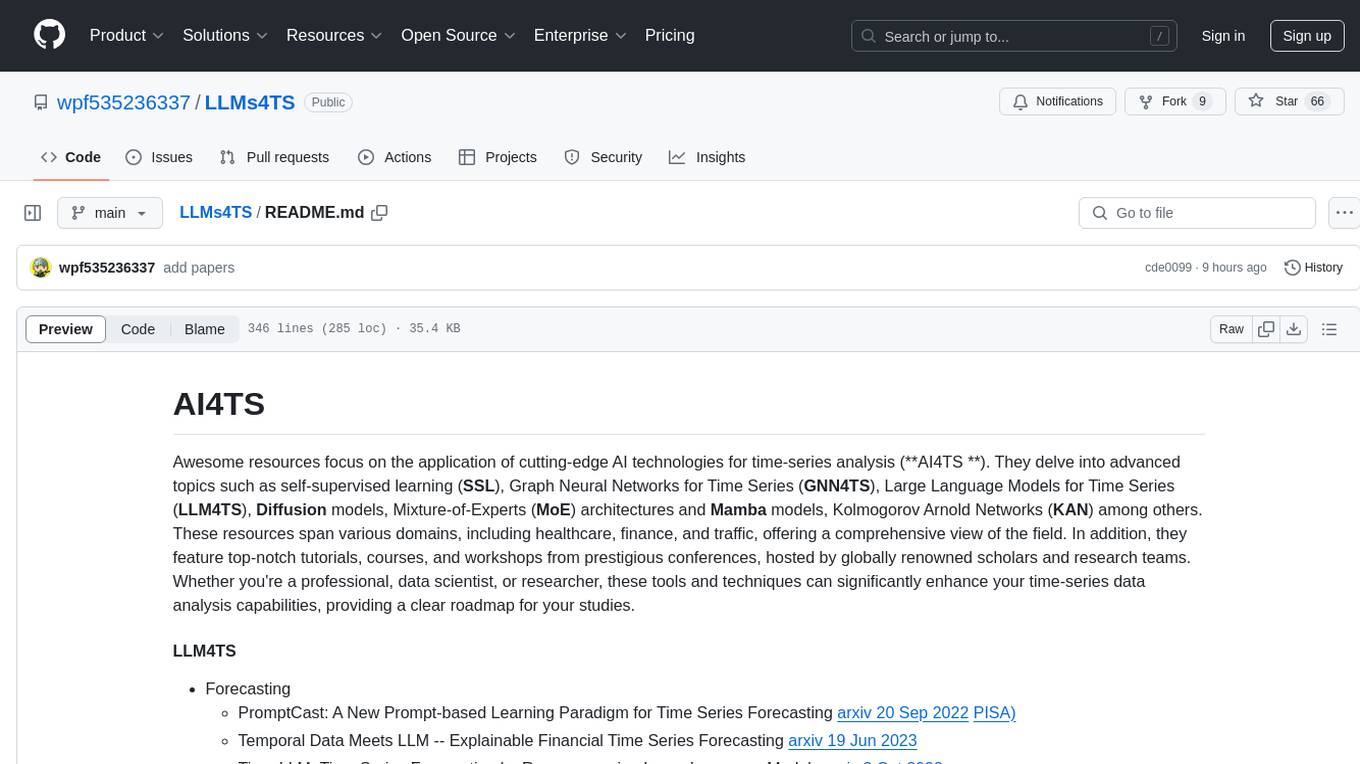Open the Pricing page

point(670,35)
